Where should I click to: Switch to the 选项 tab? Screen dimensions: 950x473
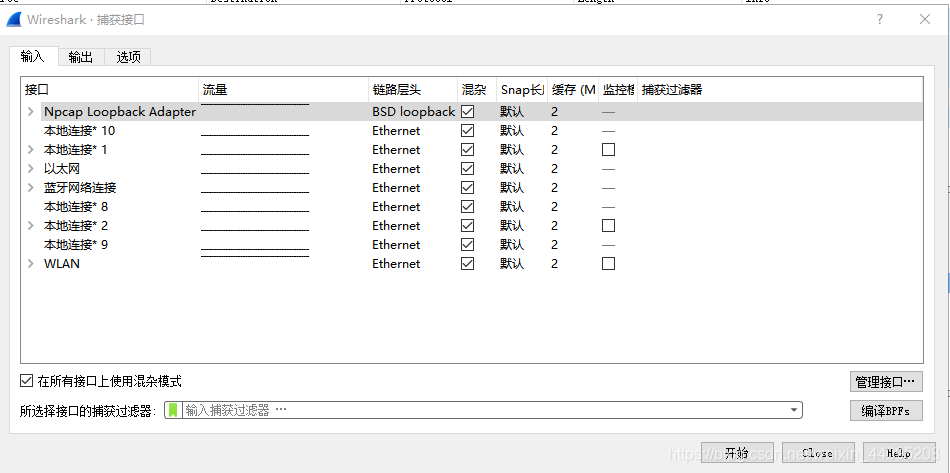128,58
